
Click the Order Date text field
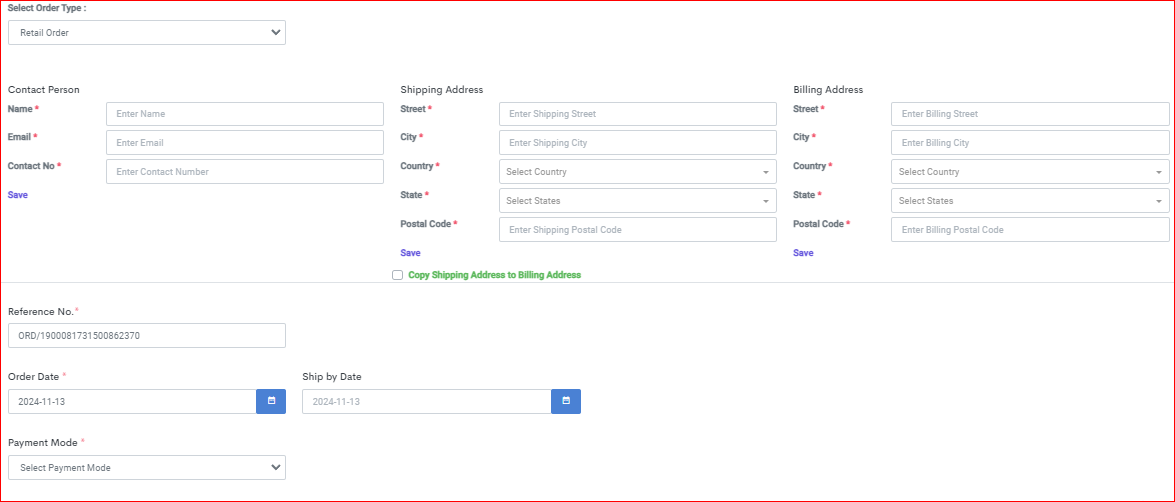tap(133, 401)
